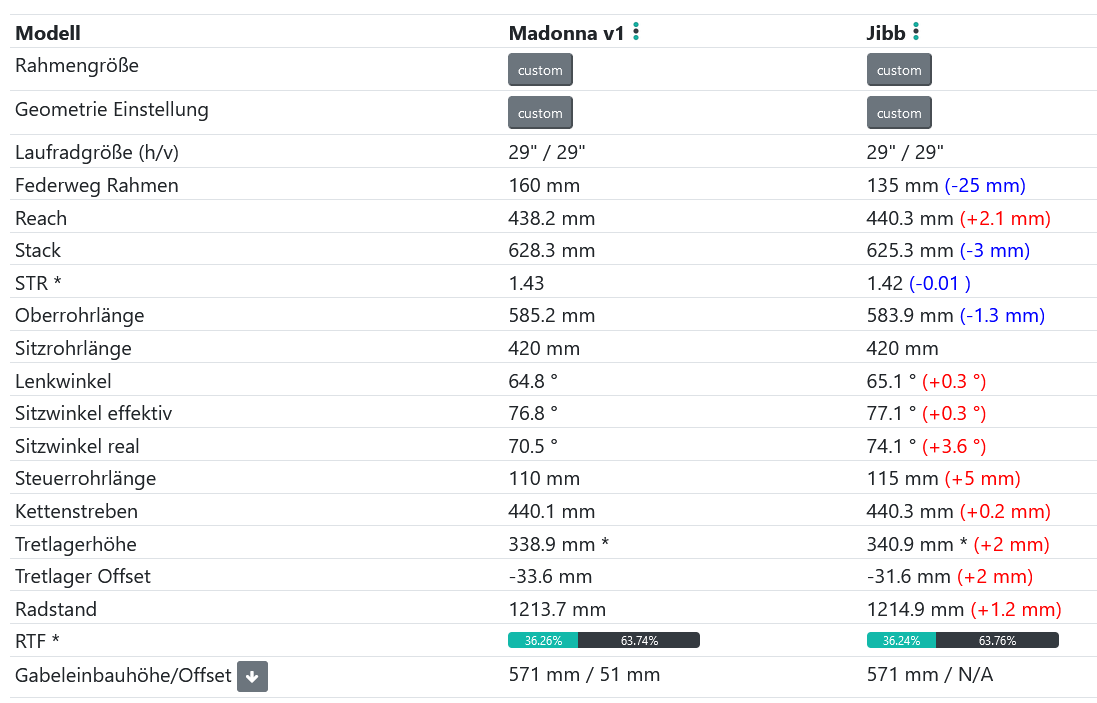Select Jibb's 63.76% dark RTF segment
The width and height of the screenshot is (1097, 703).
[x=997, y=641]
